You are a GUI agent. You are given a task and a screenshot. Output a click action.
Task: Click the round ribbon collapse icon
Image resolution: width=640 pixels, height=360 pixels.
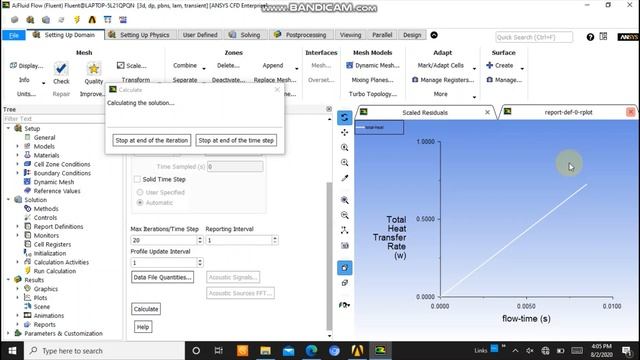pos(434,35)
